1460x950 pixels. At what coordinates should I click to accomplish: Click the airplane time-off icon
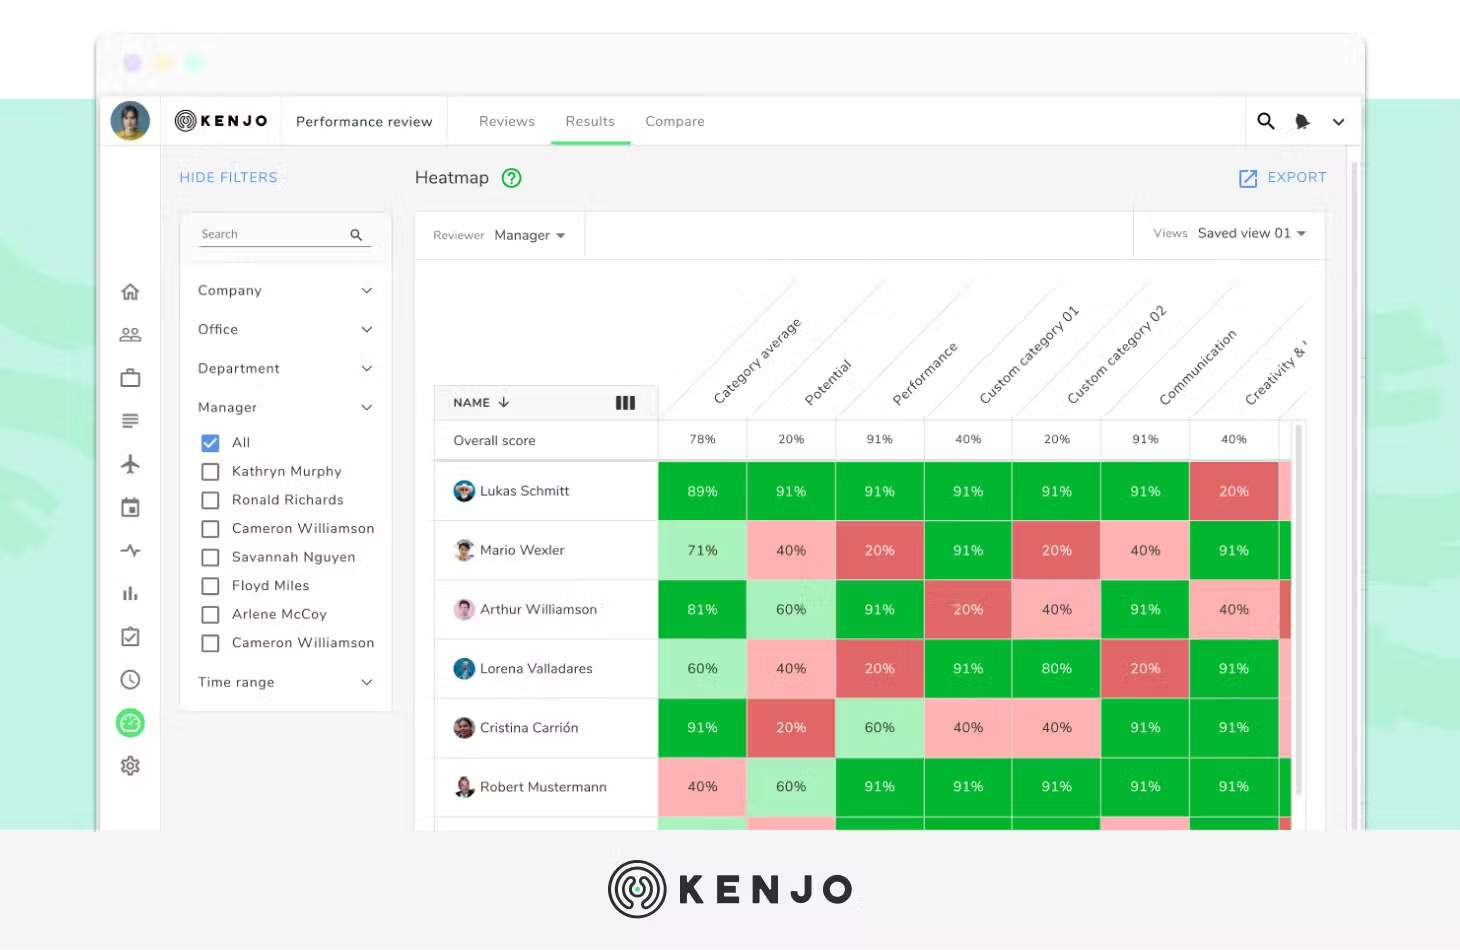[x=130, y=464]
